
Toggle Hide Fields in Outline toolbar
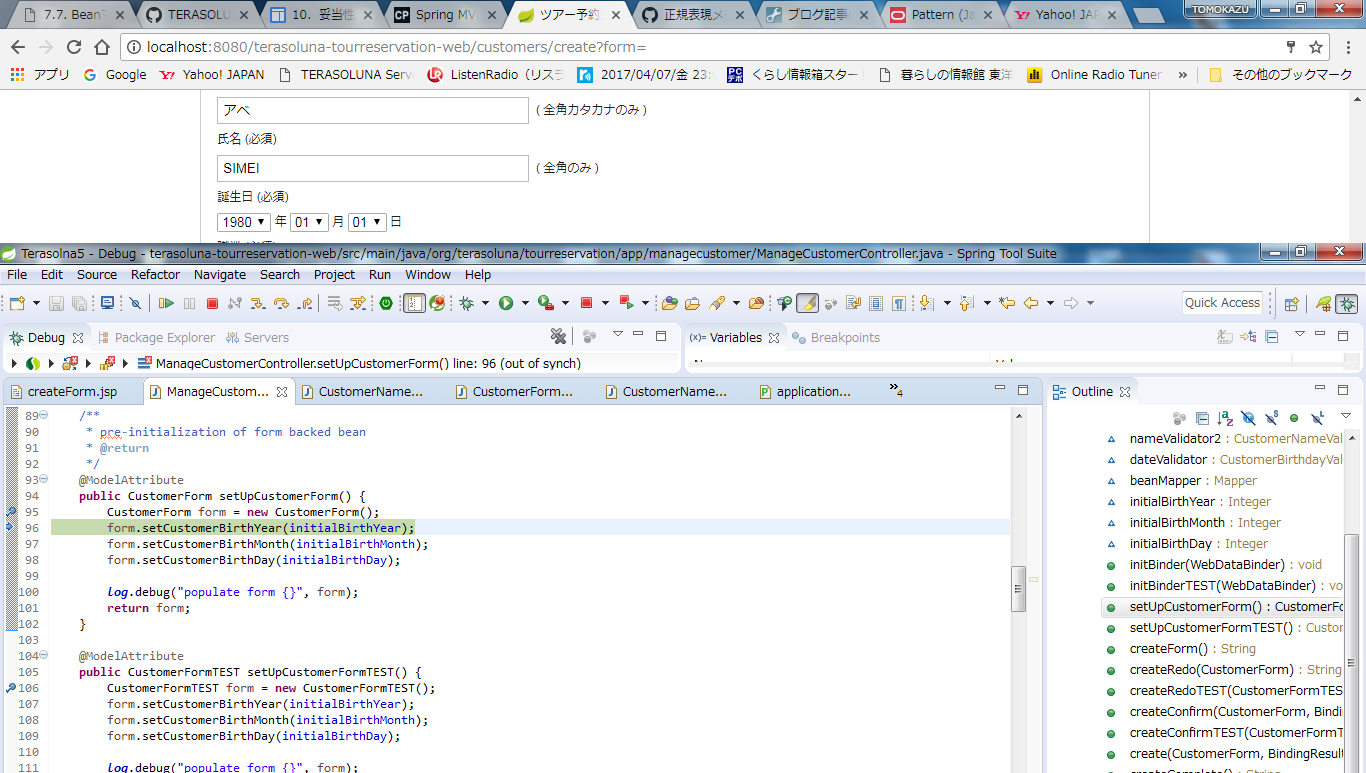(x=1248, y=418)
